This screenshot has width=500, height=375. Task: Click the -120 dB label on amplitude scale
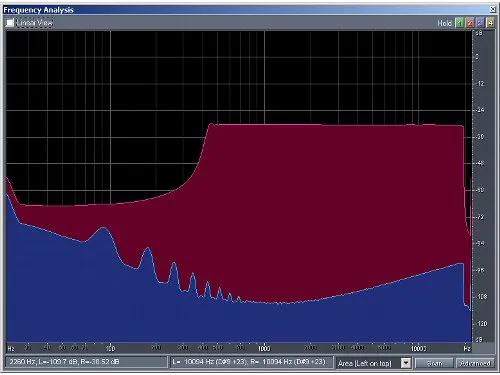(x=481, y=323)
